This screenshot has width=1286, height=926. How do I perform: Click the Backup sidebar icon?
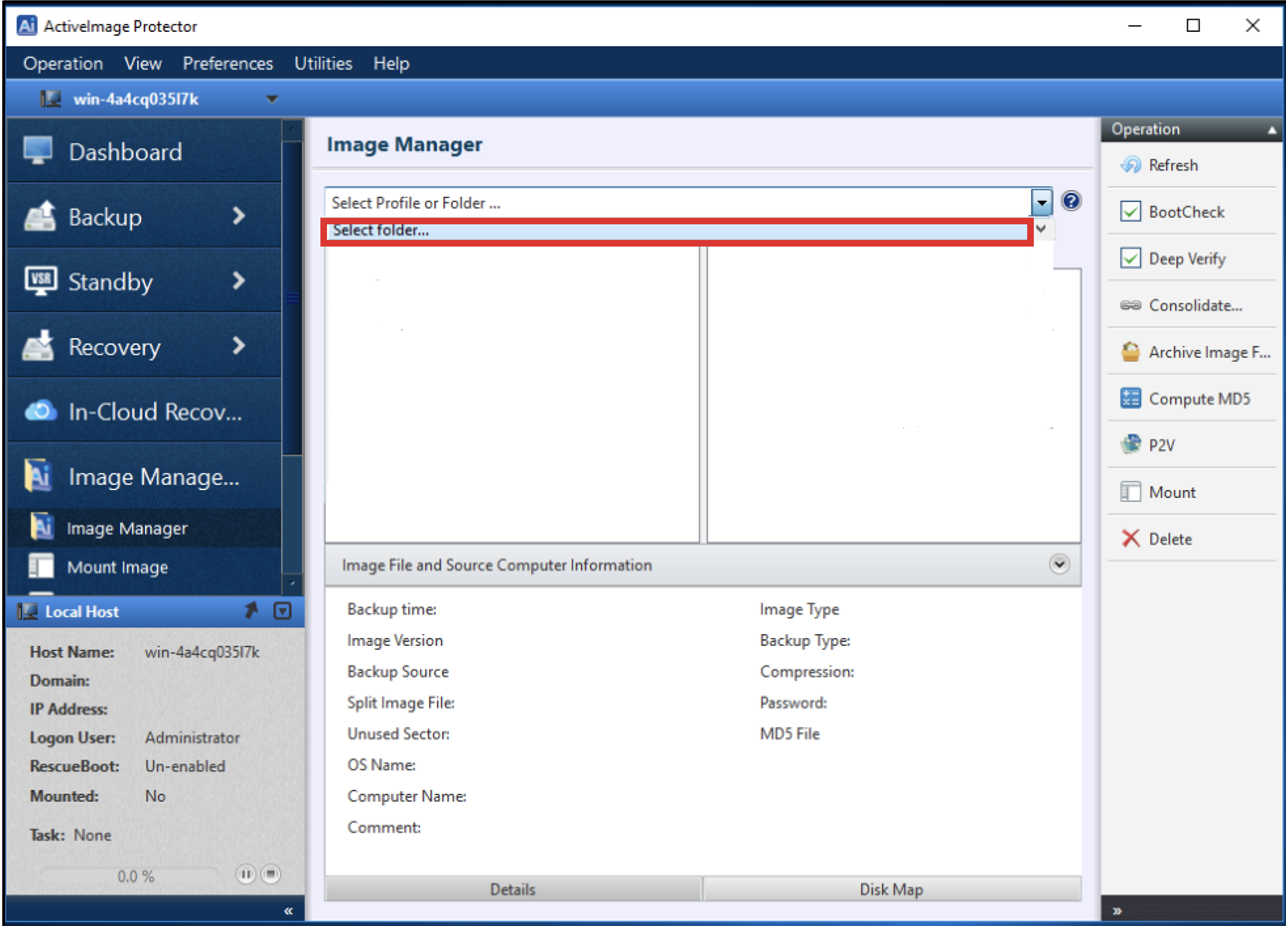tap(39, 217)
